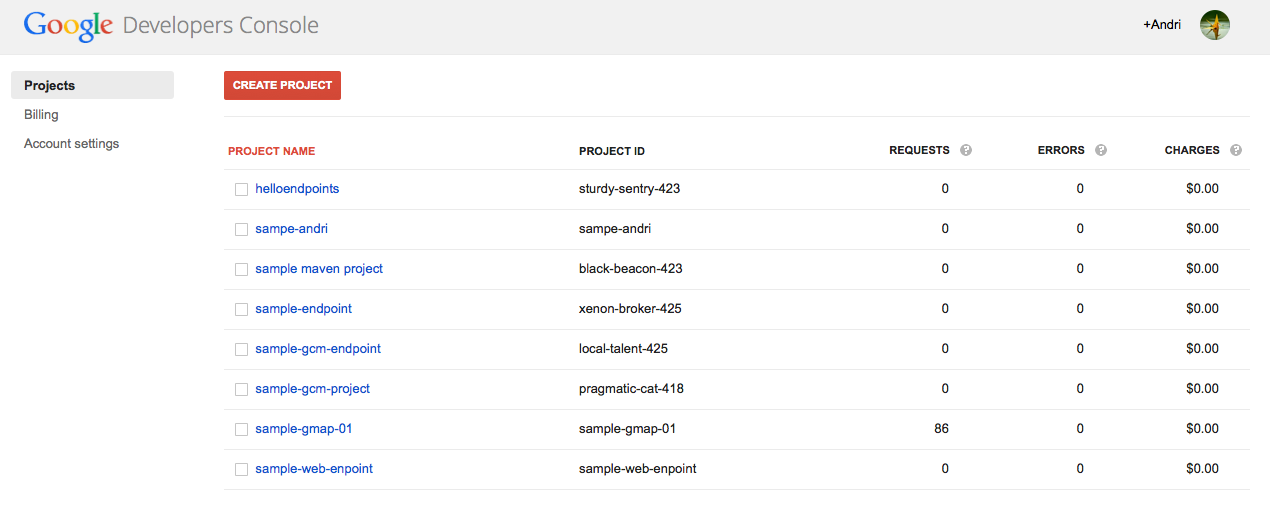
Task: Sort by the PROJECT NAME column header
Action: point(271,151)
